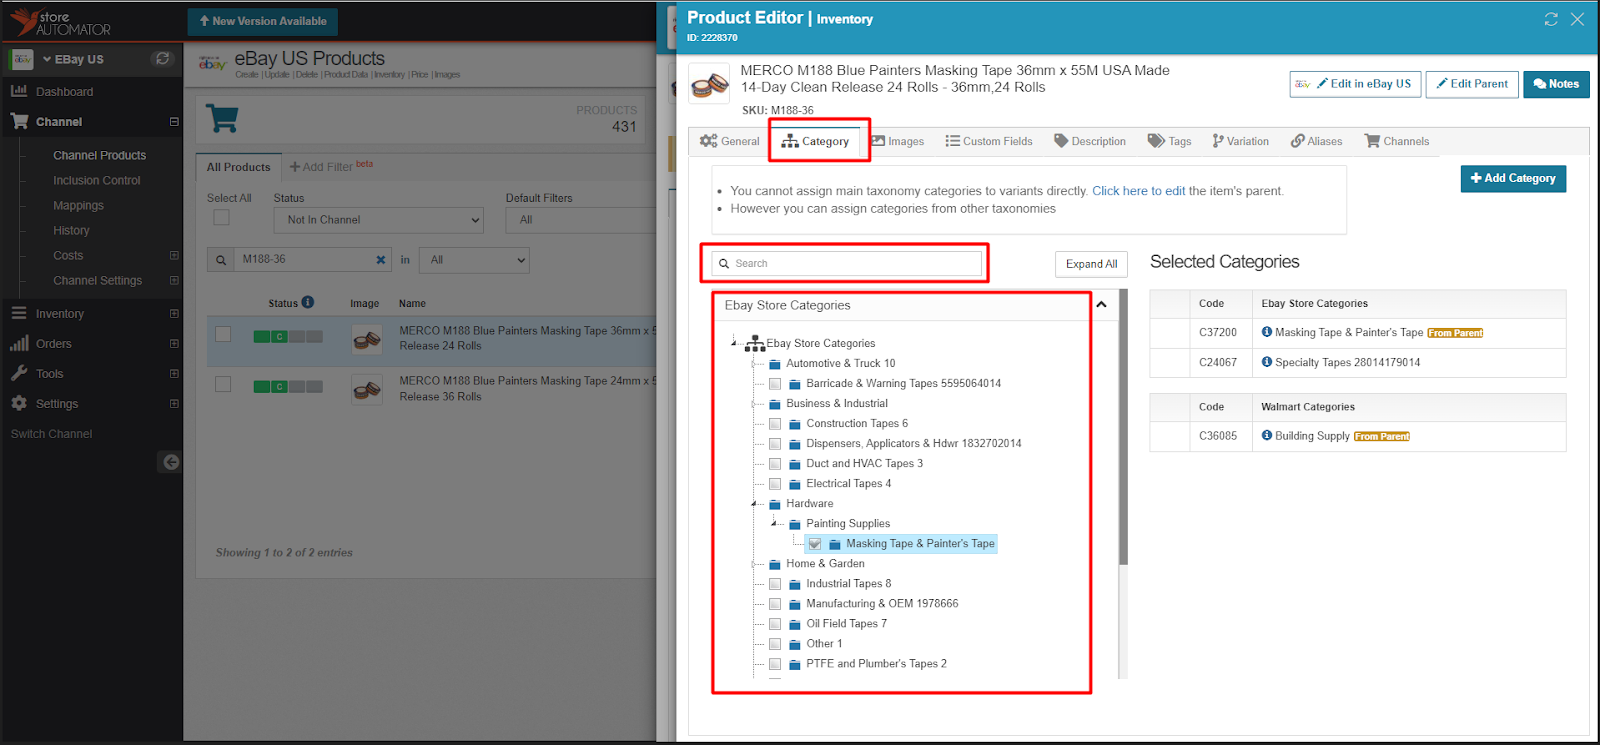Screen dimensions: 1600x745
Task: Click the Store Automator logo
Action: pyautogui.click(x=60, y=22)
